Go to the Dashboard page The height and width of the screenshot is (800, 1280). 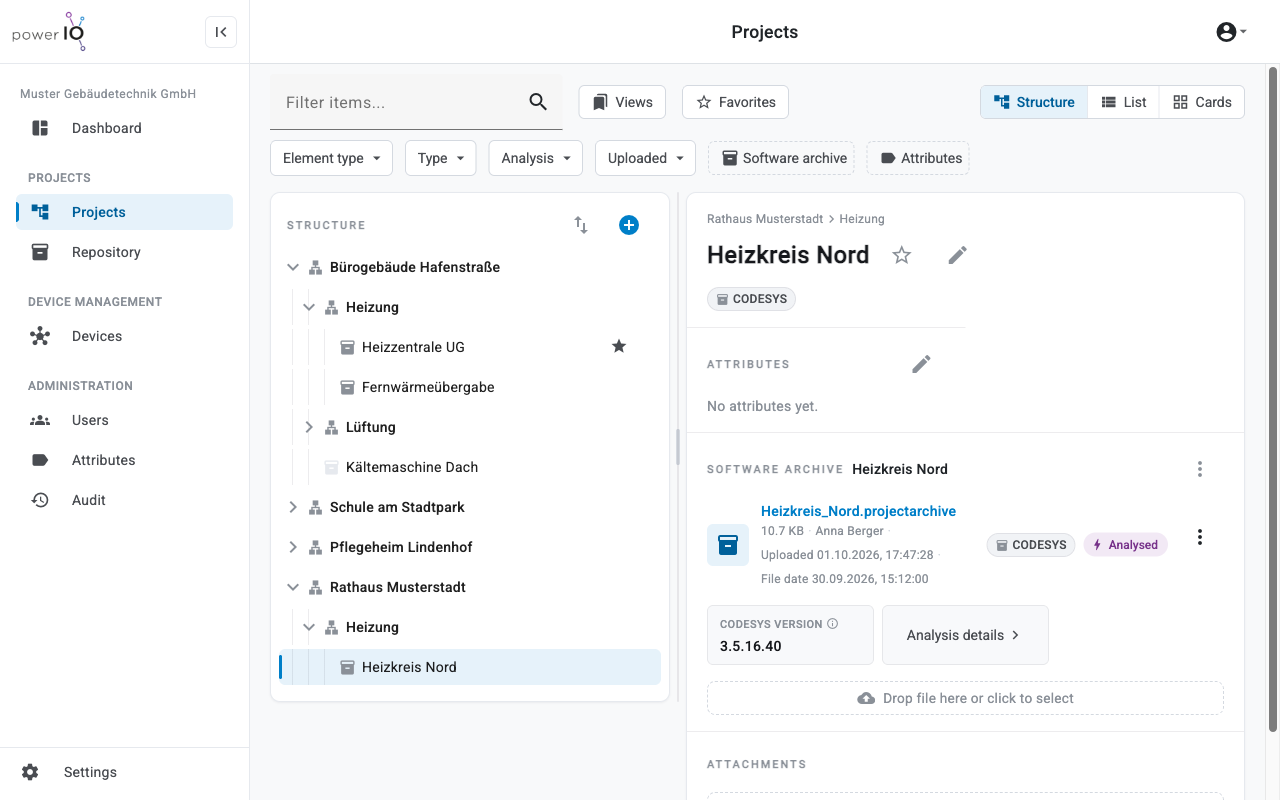pos(124,128)
